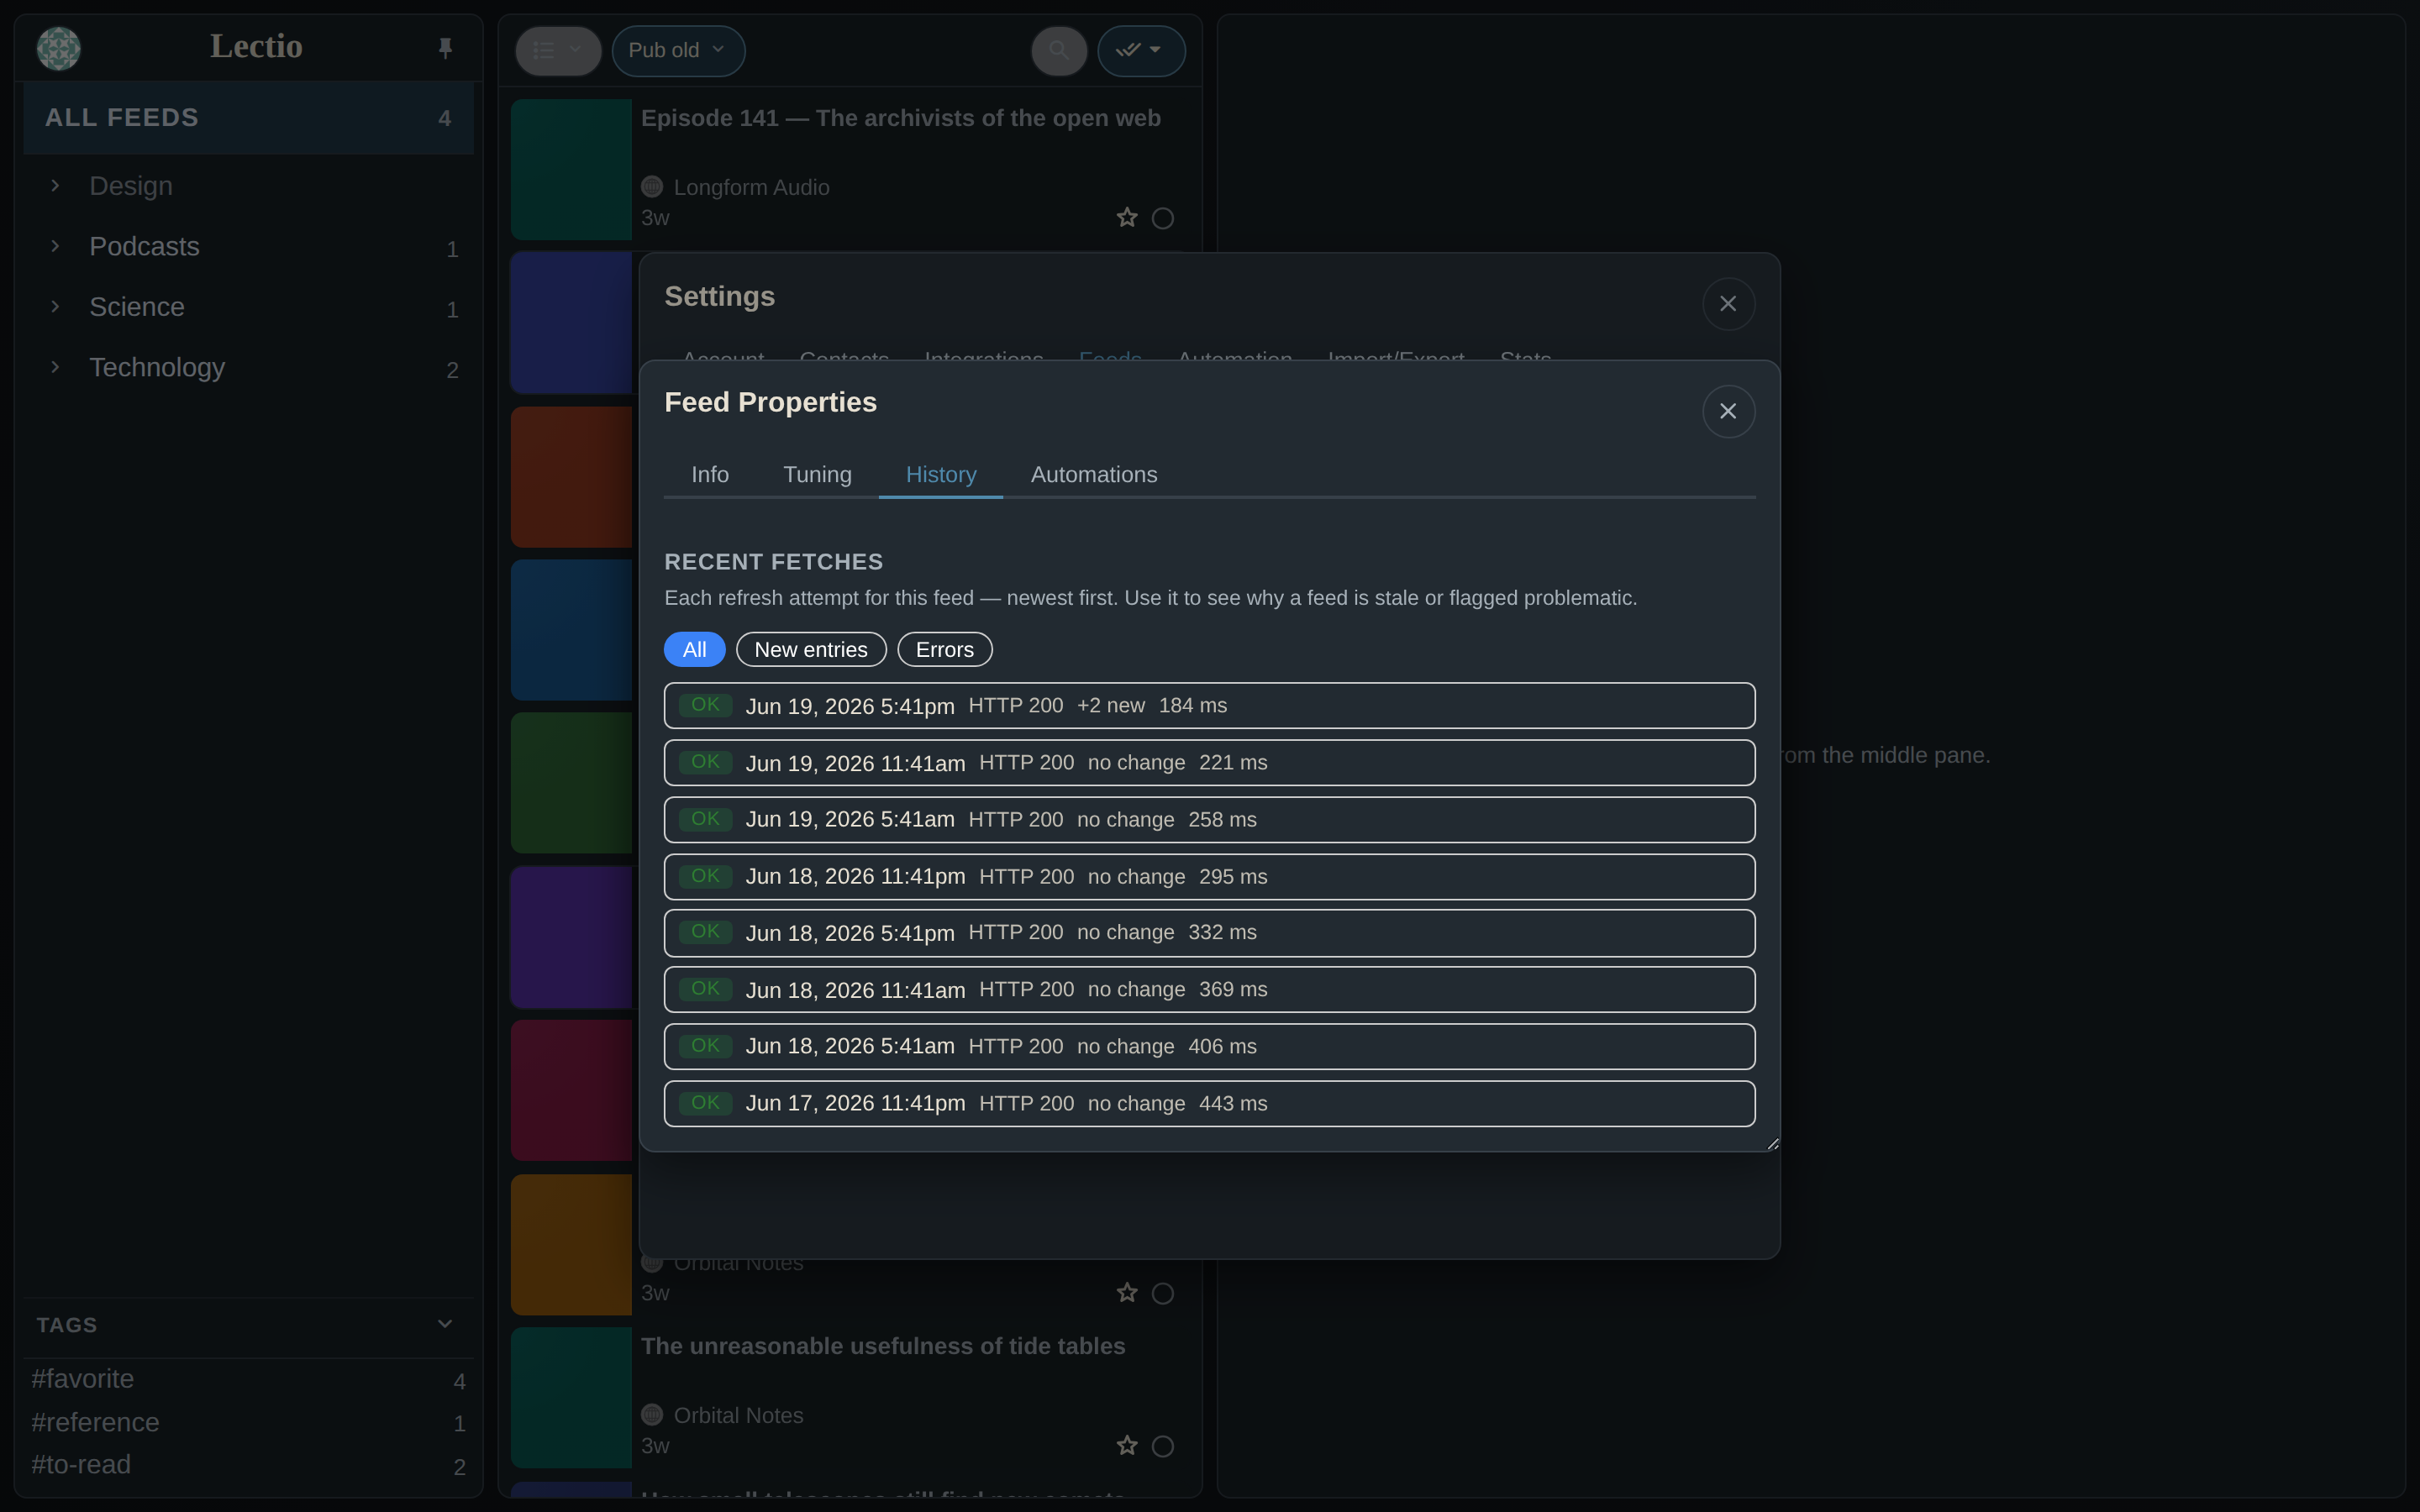The height and width of the screenshot is (1512, 2420).
Task: Open the search icon in toolbar
Action: click(x=1058, y=50)
